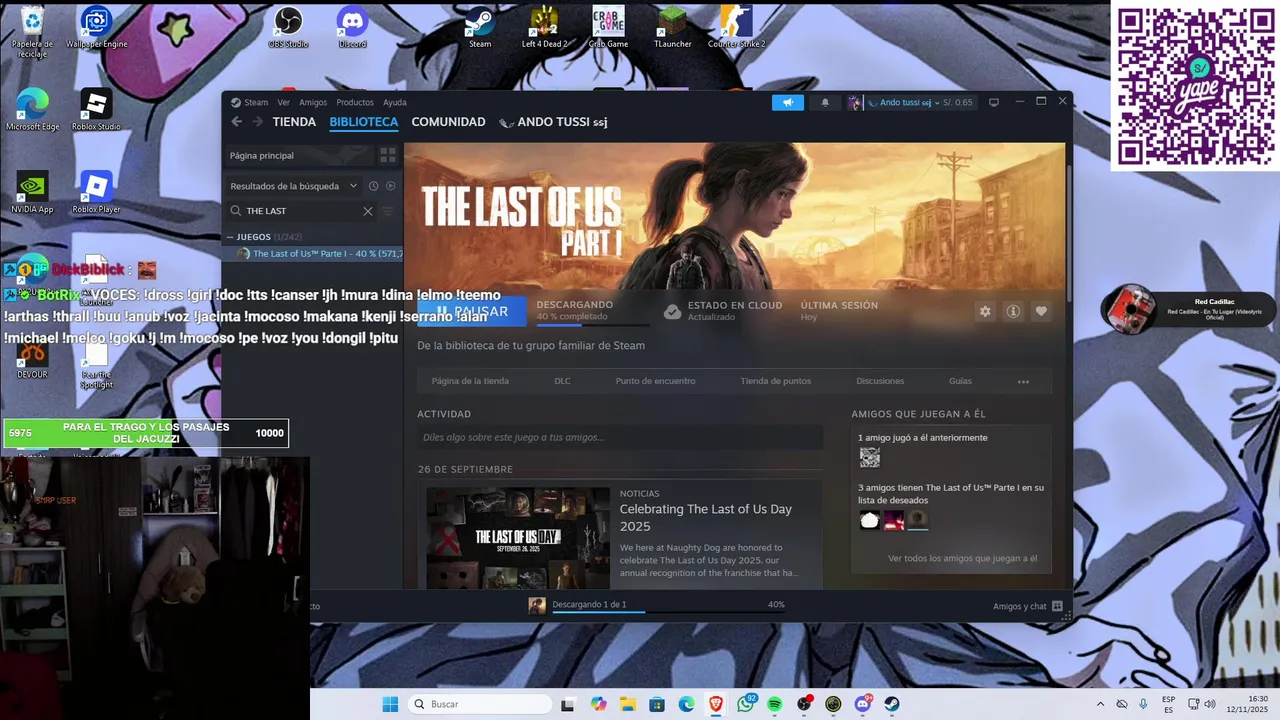Open Discusiones link
Image resolution: width=1280 pixels, height=720 pixels.
[x=880, y=381]
